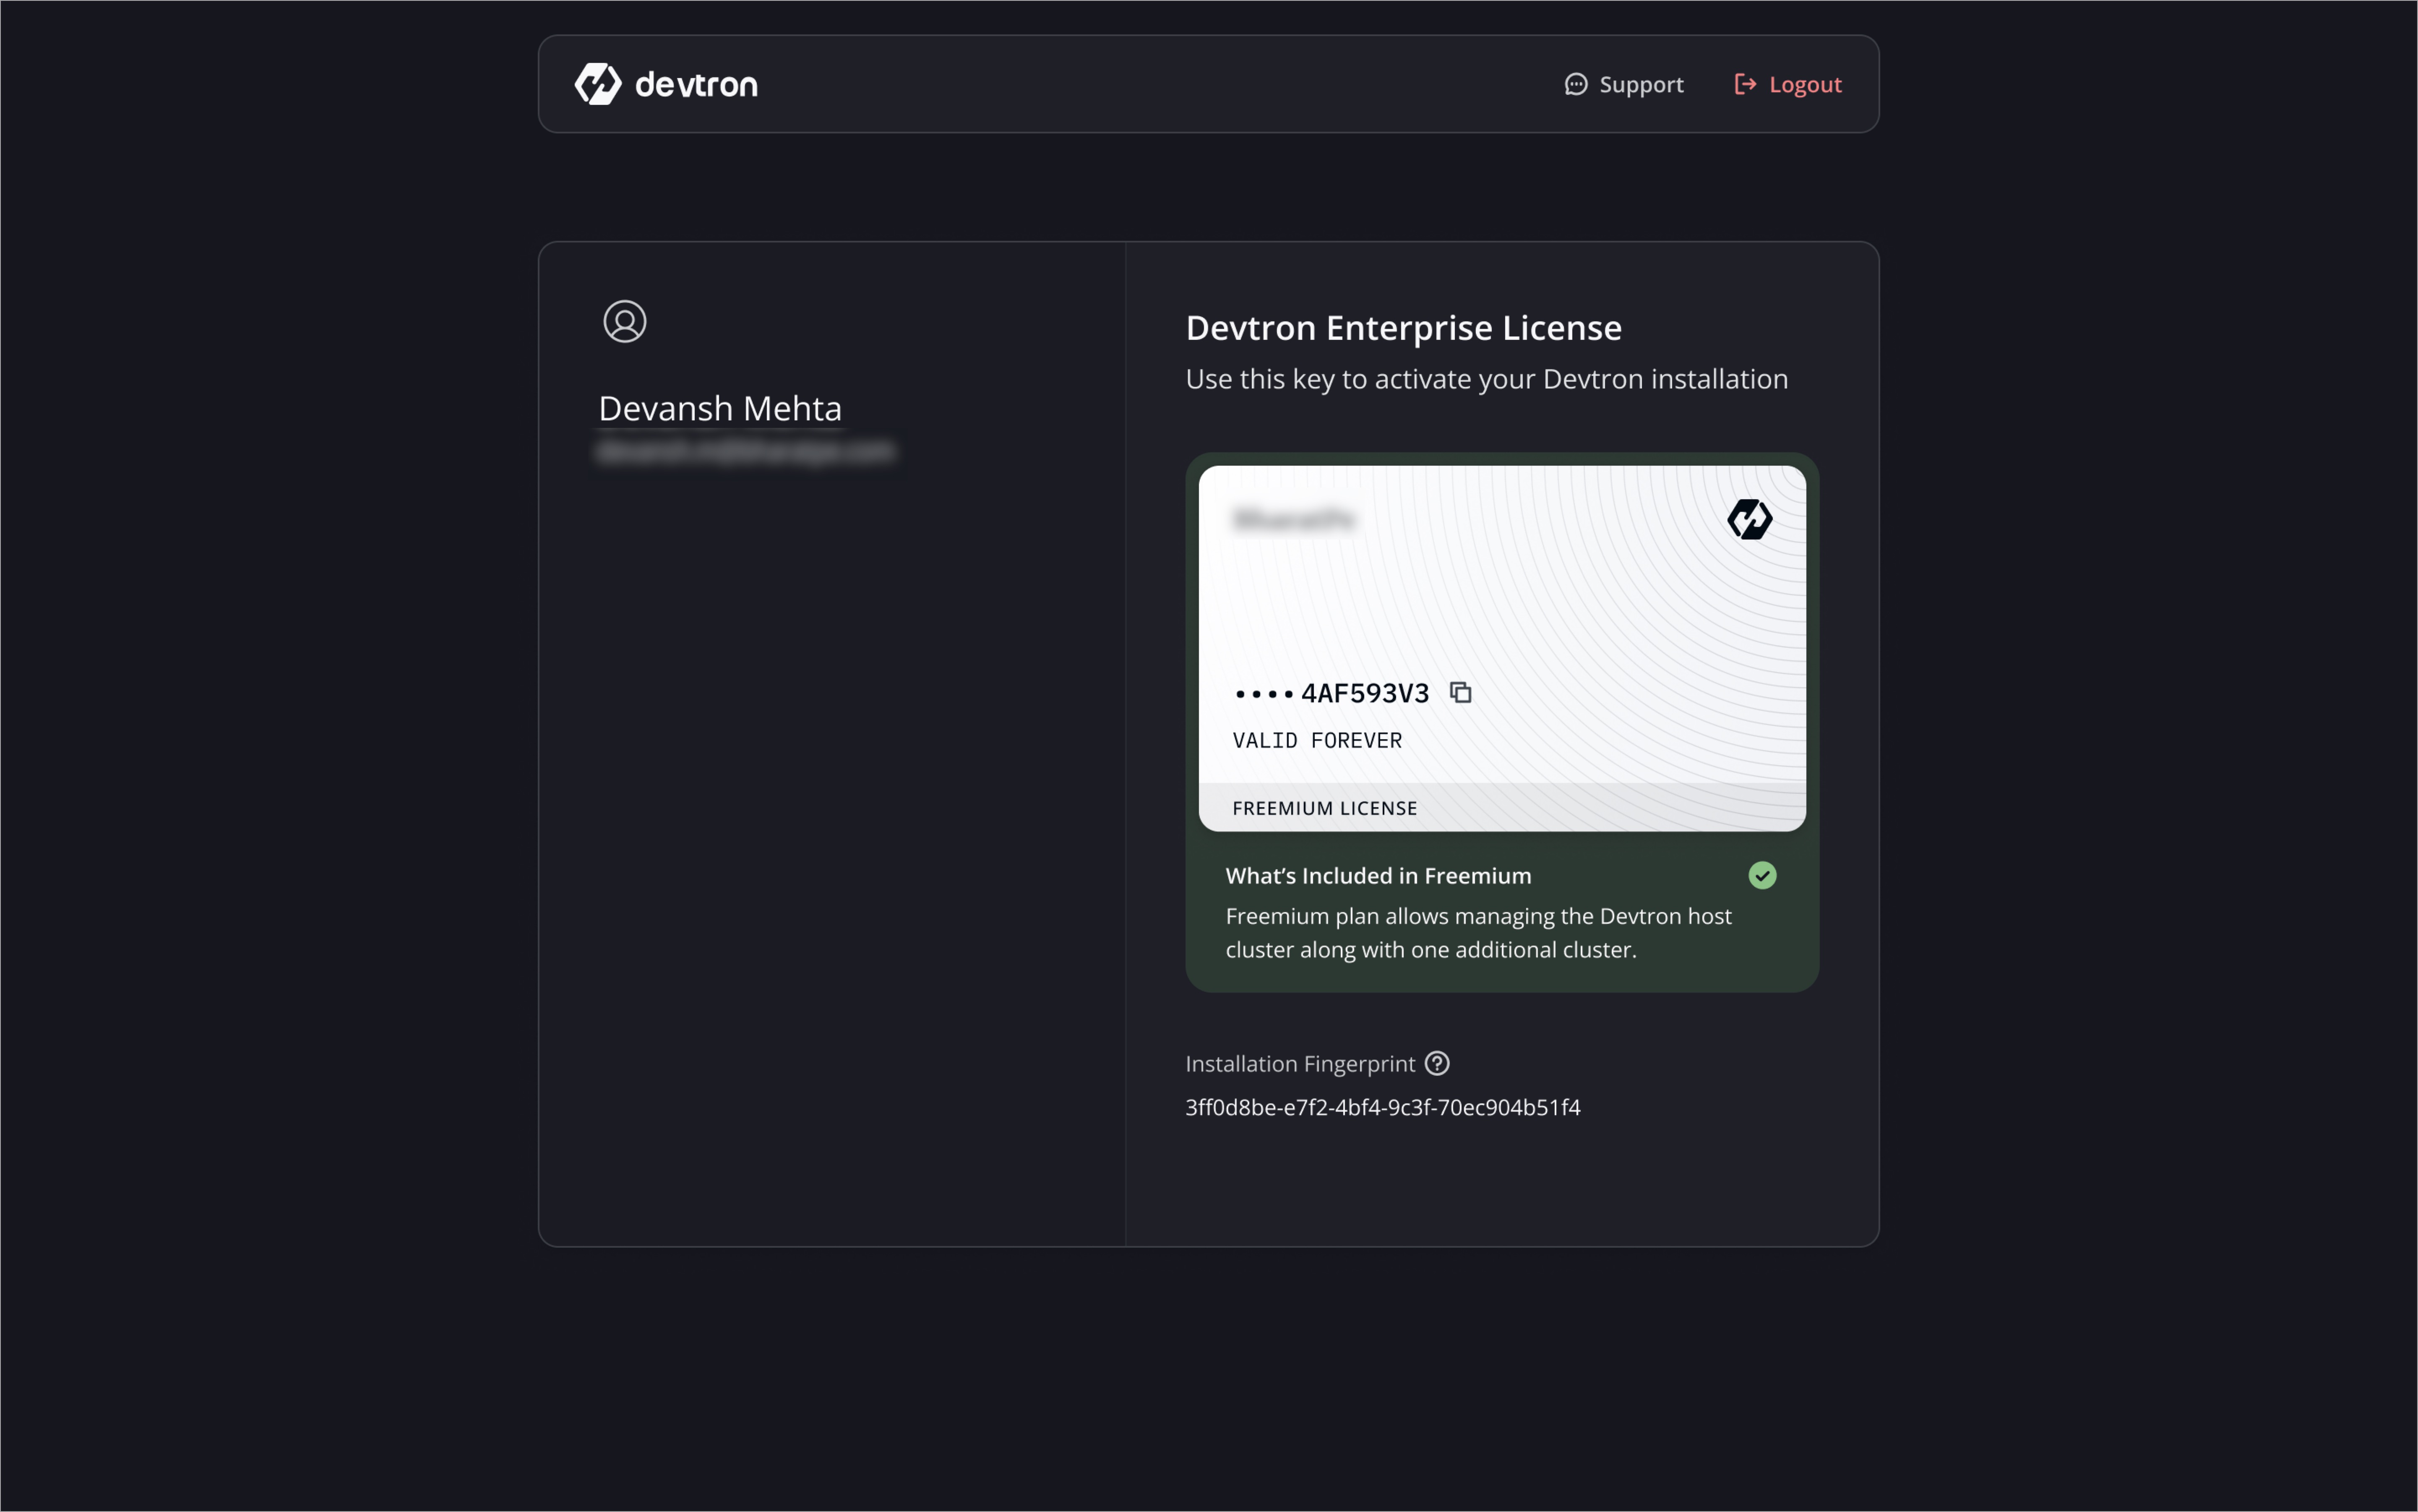Image resolution: width=2418 pixels, height=1512 pixels.
Task: Click the installation fingerprint value text
Action: 1383,1107
